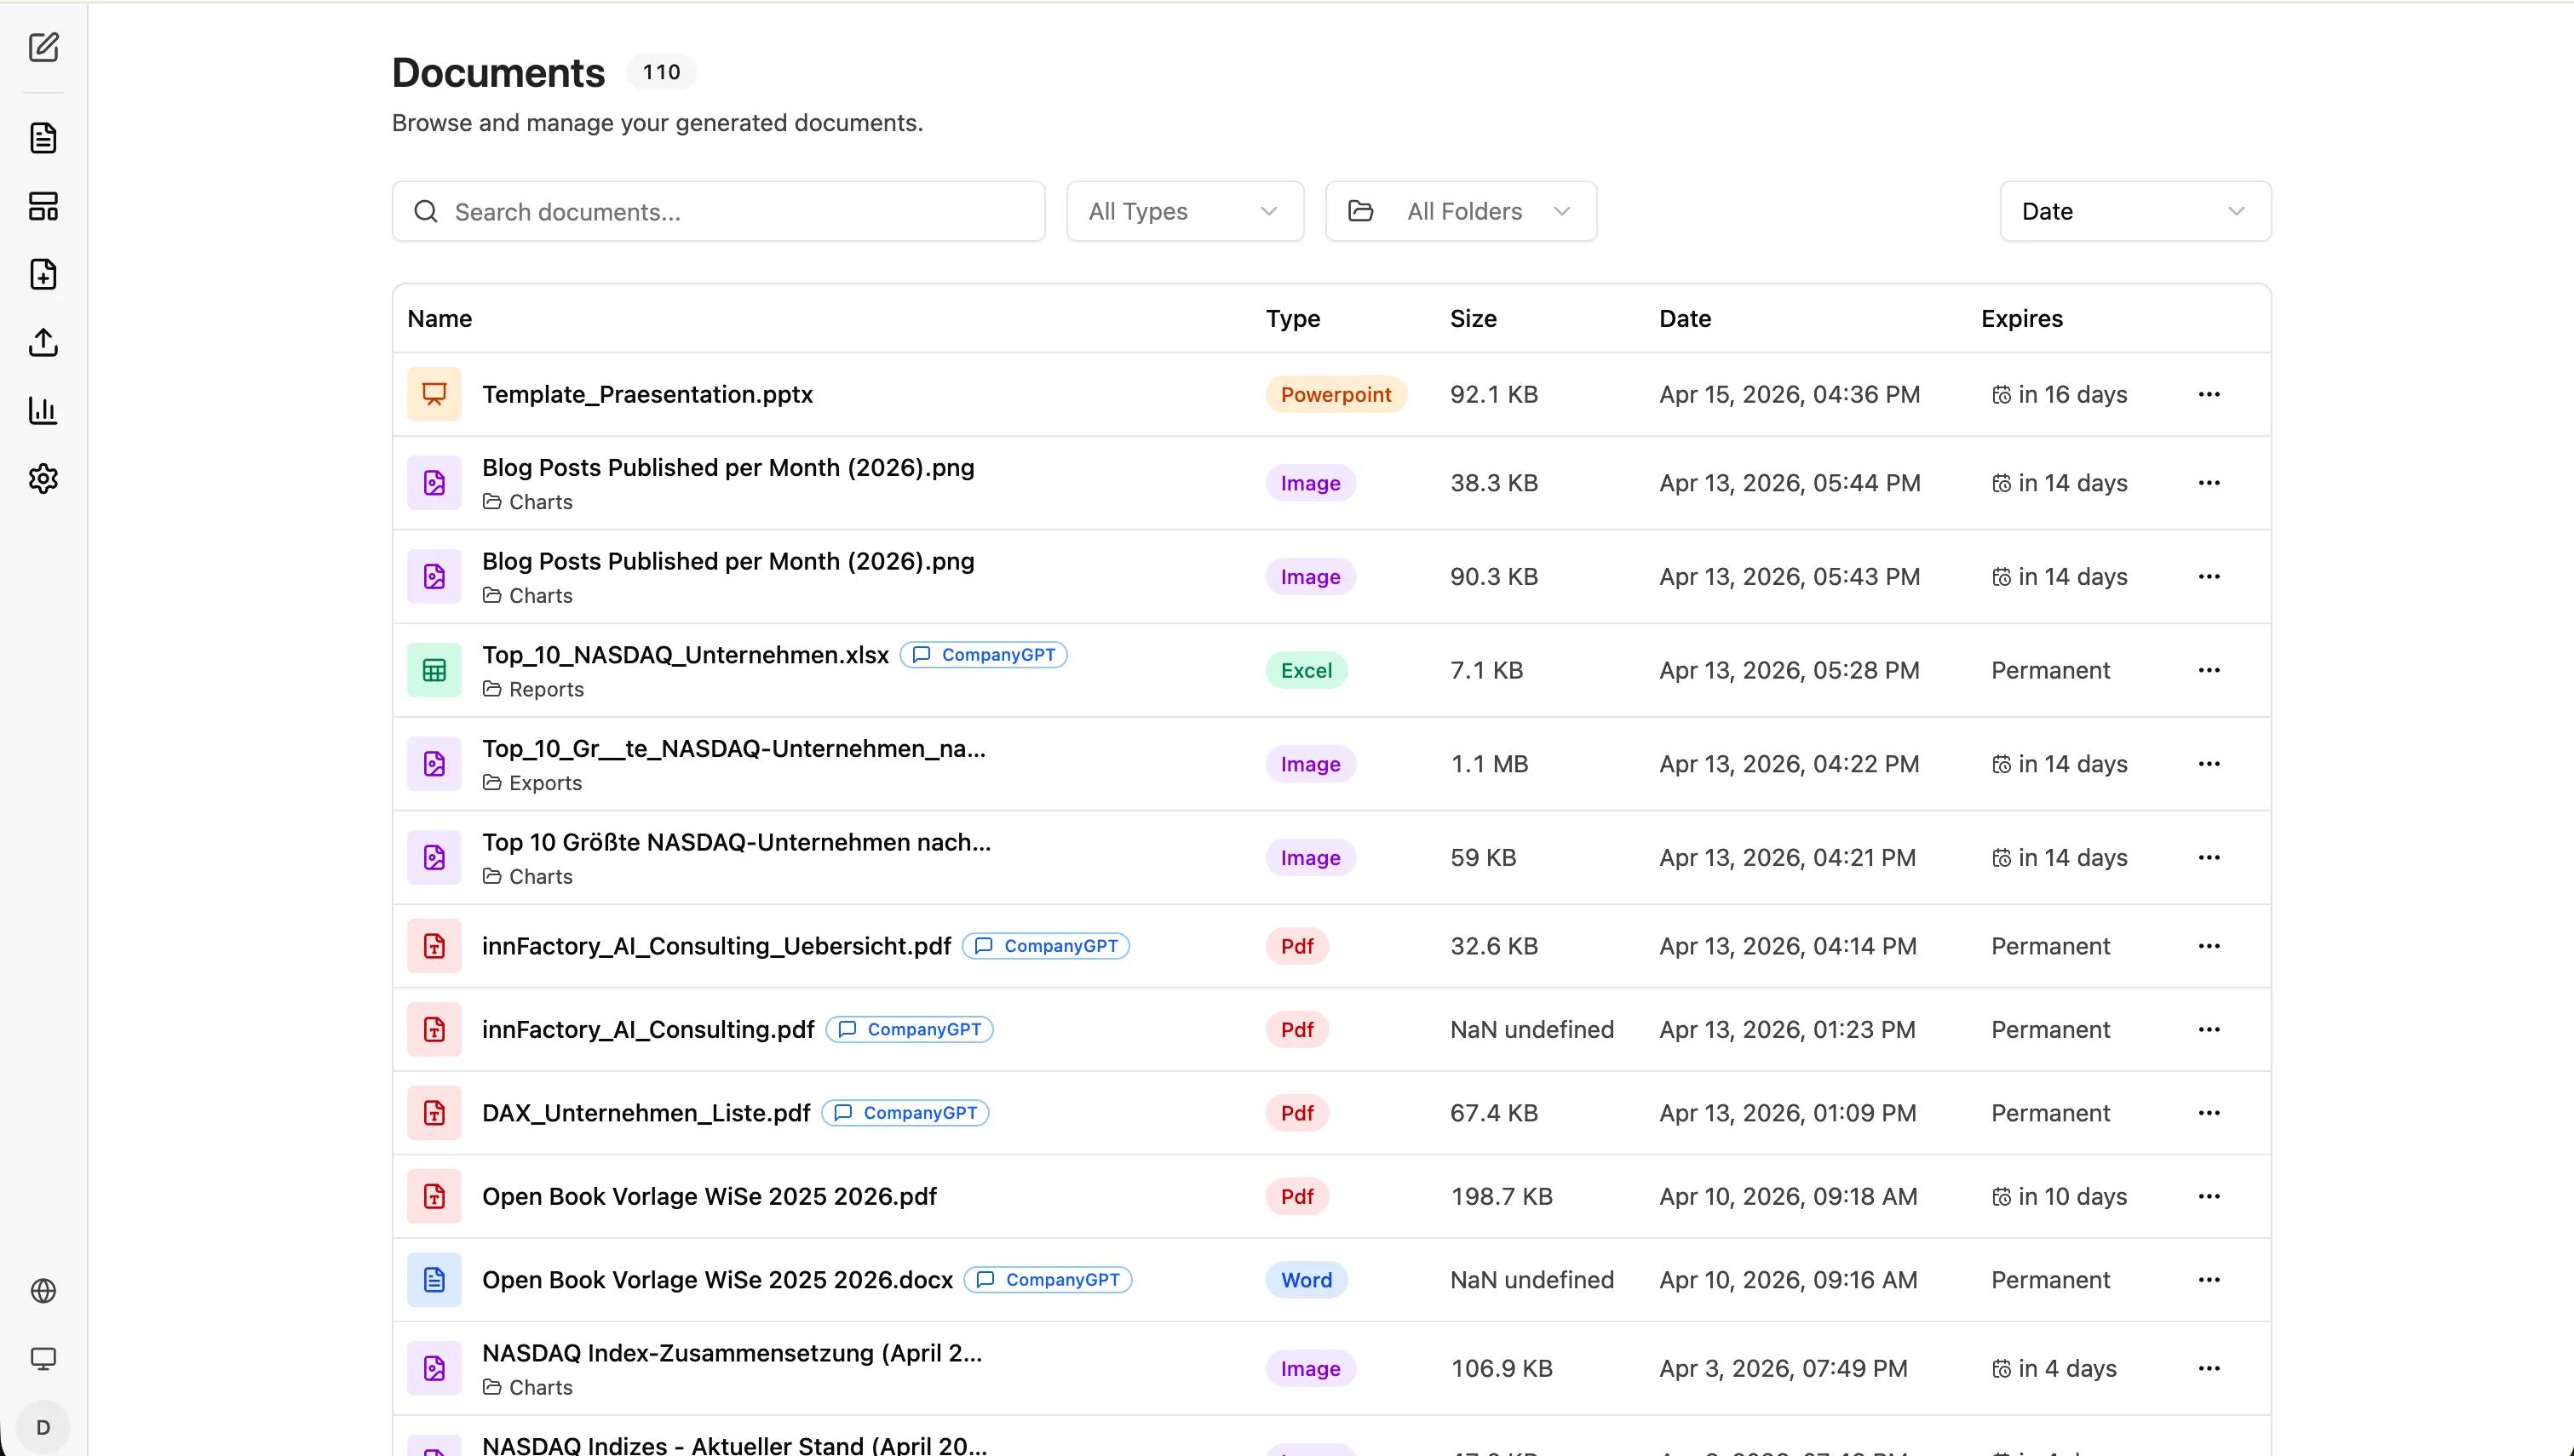This screenshot has height=1456, width=2574.
Task: Click the Type column header
Action: [1293, 319]
